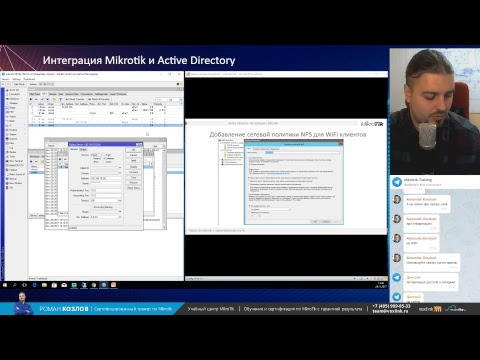Switch to Mangle tab in Firewall
480x360 pixels.
point(53,94)
